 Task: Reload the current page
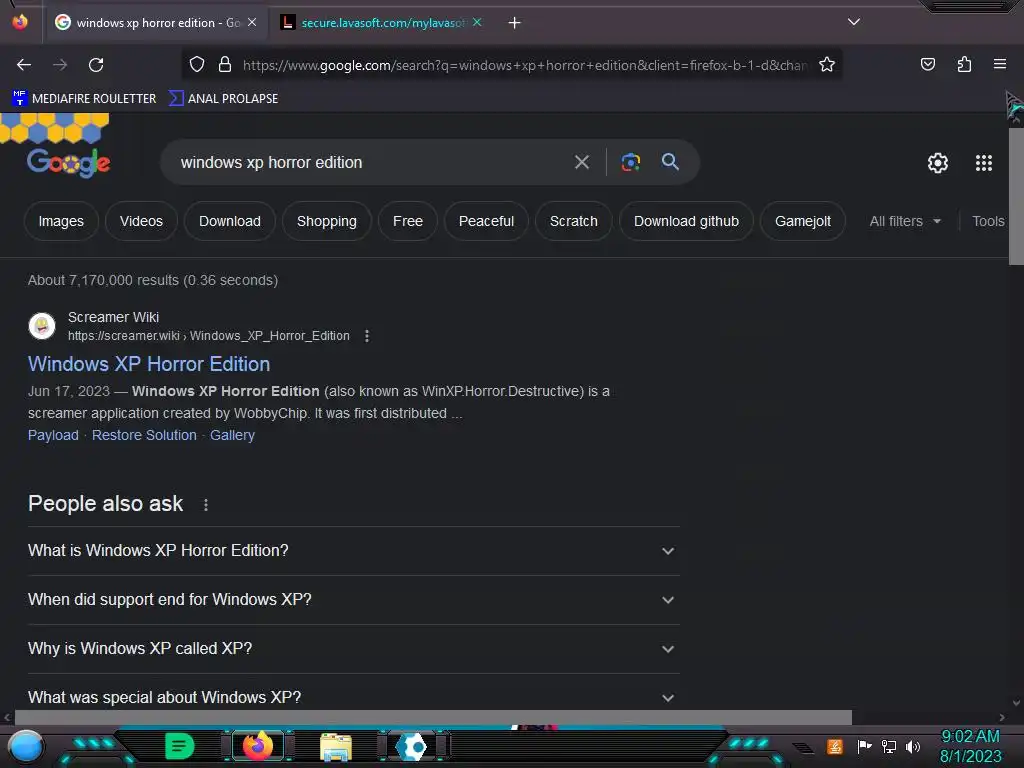pos(97,65)
